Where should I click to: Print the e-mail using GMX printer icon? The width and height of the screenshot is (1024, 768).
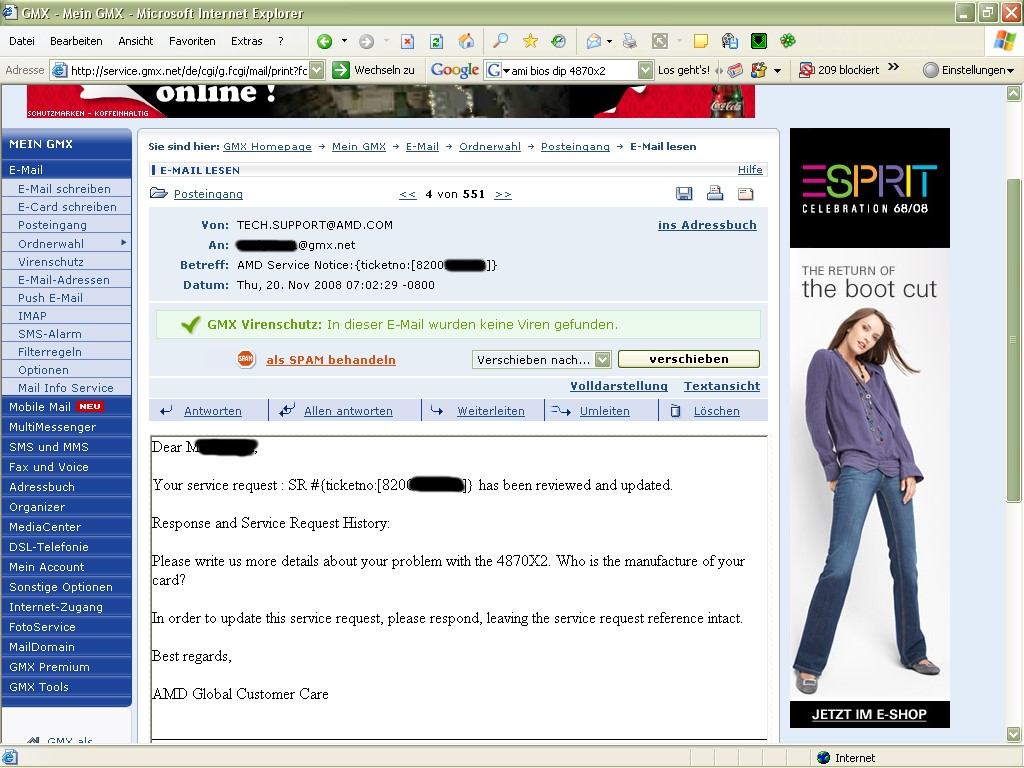715,193
